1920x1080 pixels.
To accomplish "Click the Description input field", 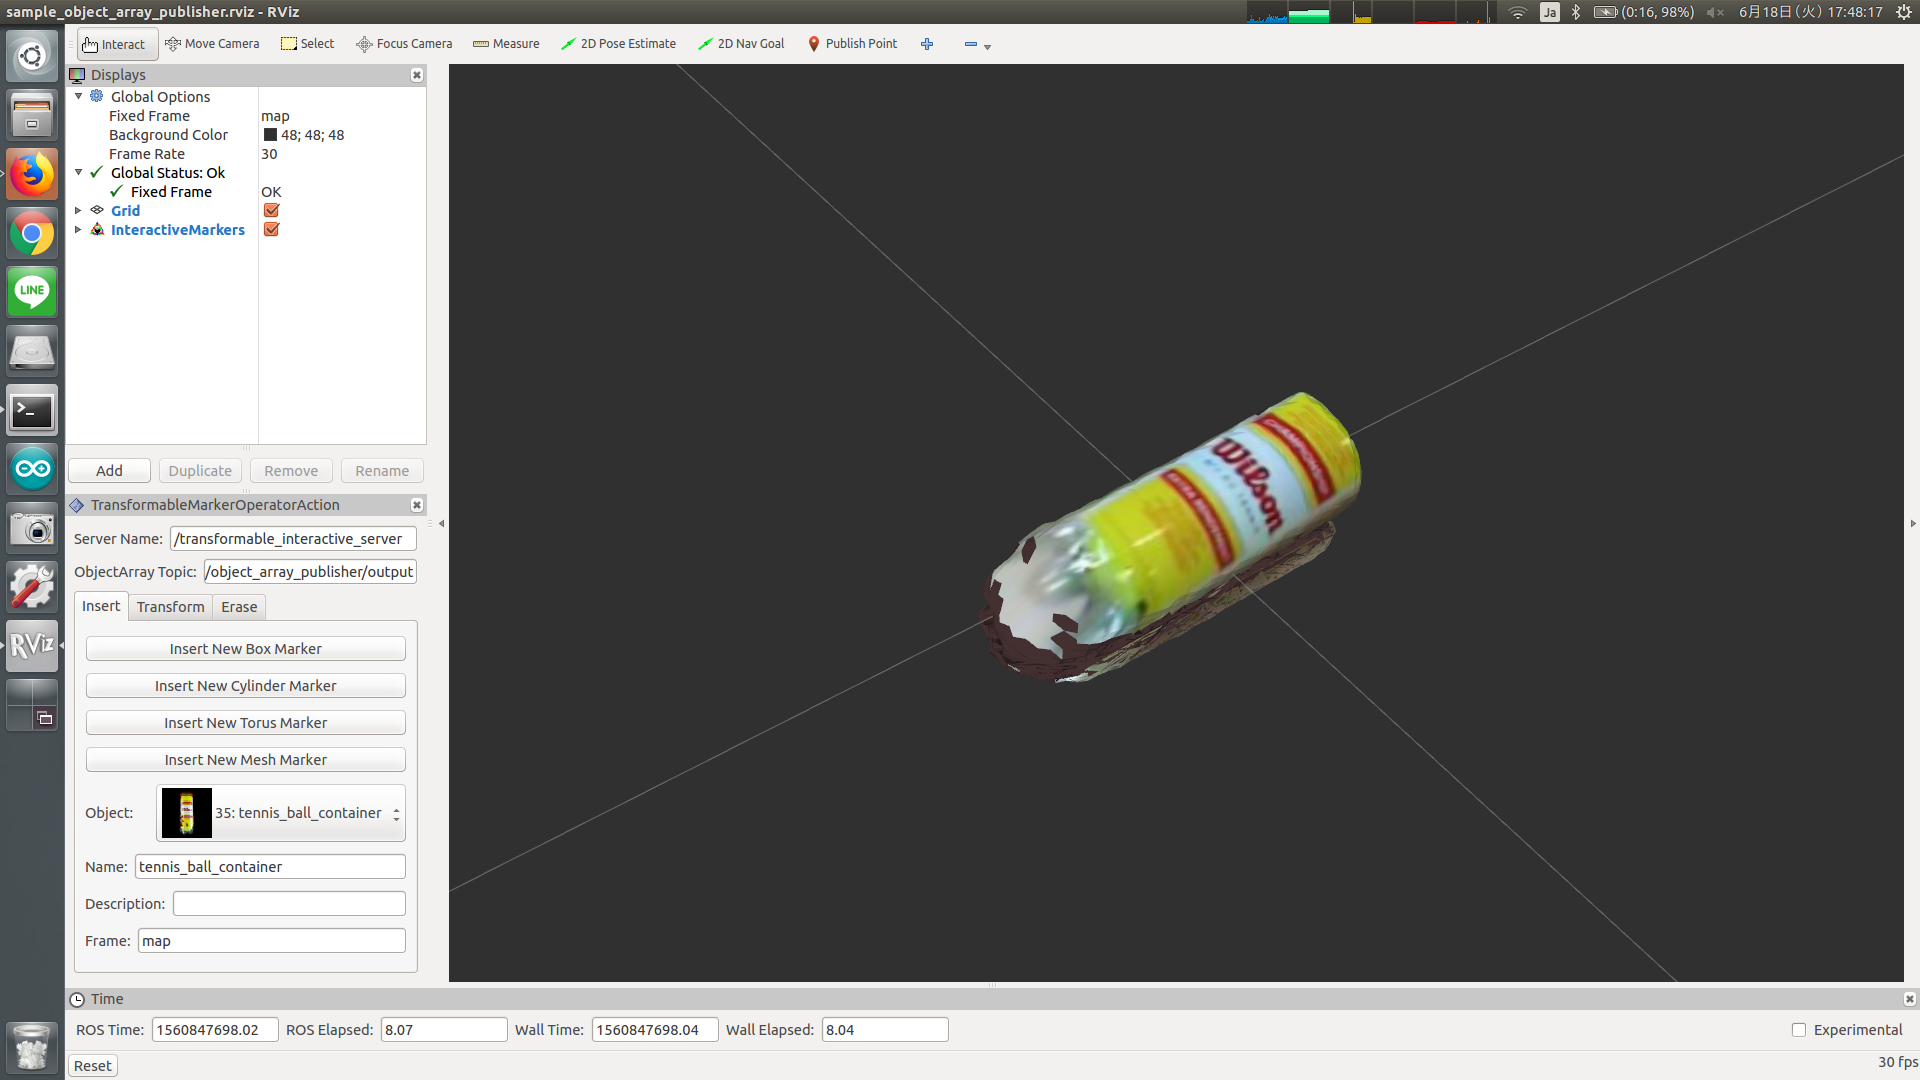I will click(289, 904).
